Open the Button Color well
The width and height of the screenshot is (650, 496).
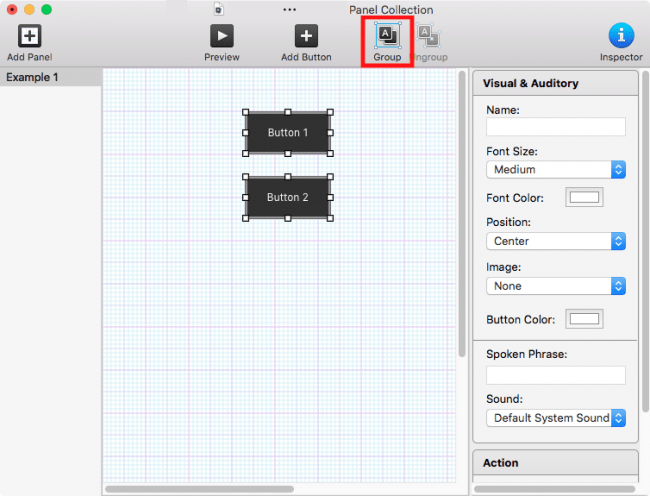click(x=584, y=319)
